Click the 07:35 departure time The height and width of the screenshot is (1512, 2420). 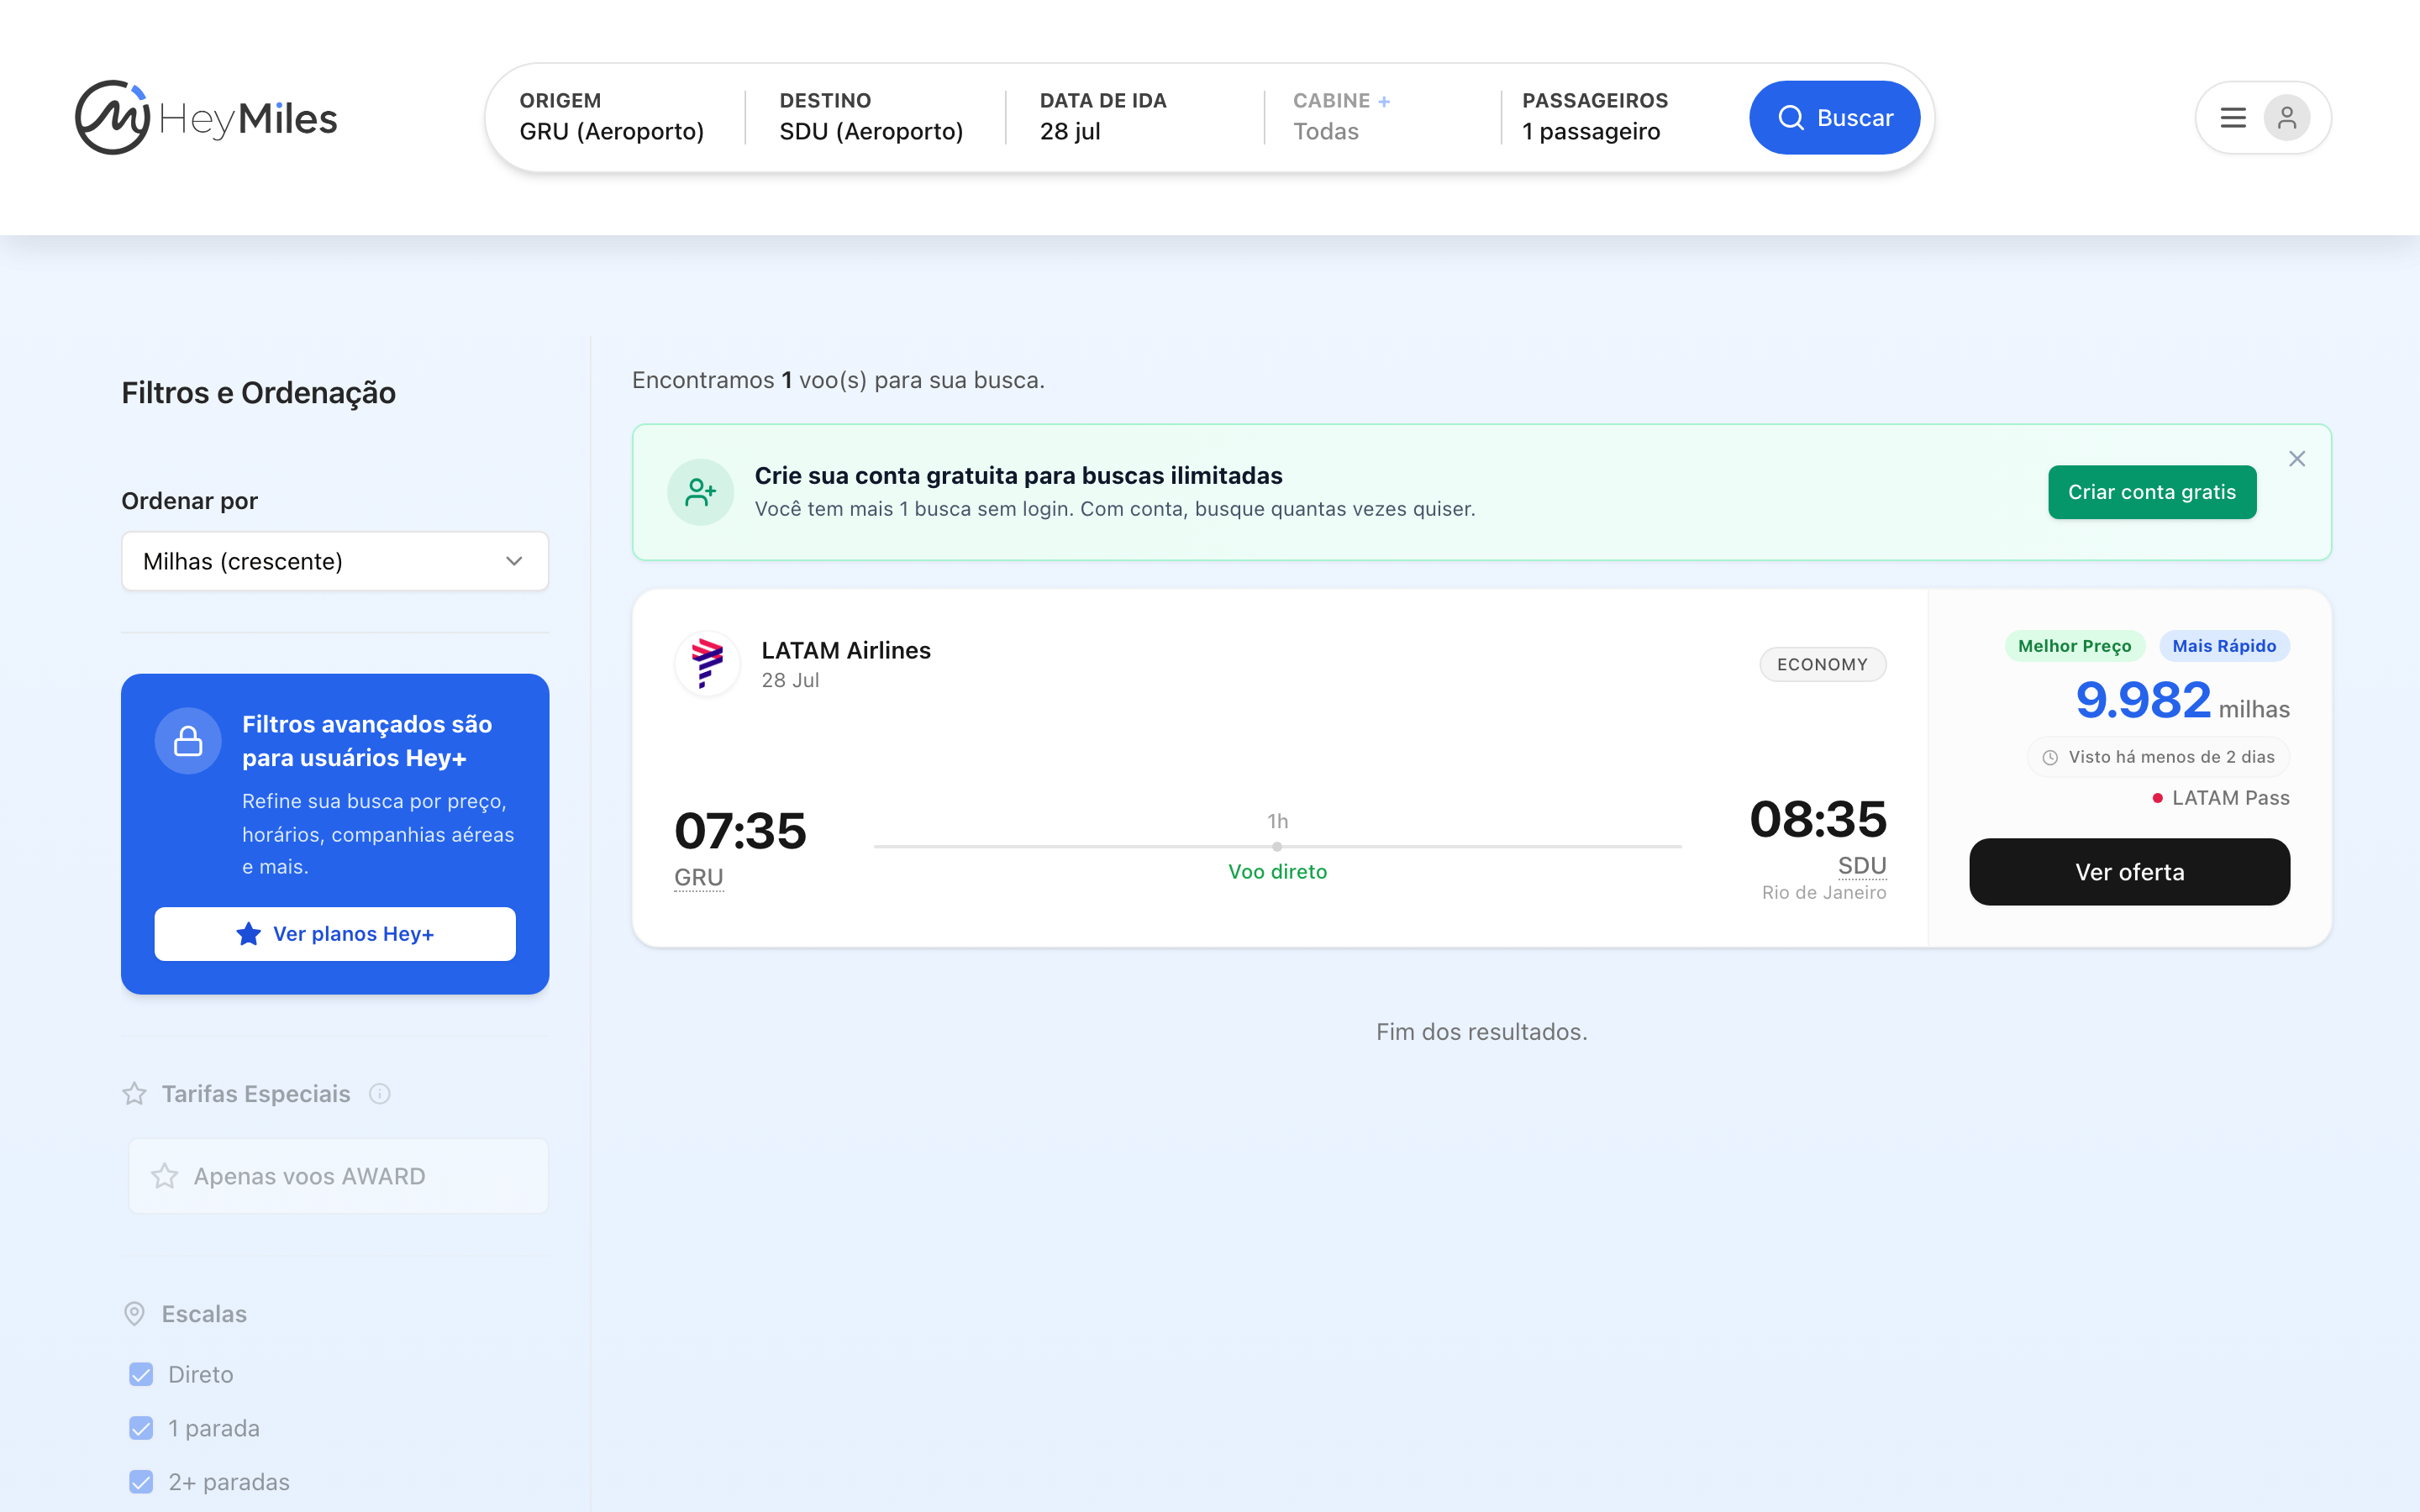point(740,831)
